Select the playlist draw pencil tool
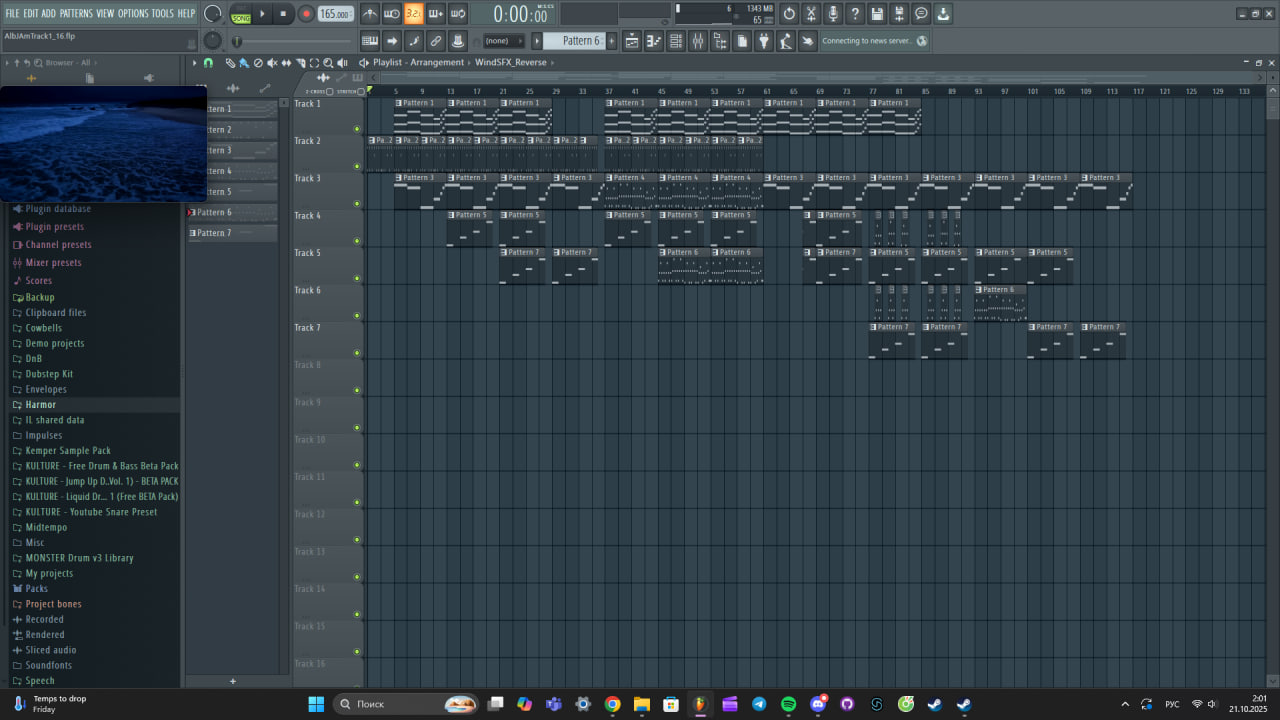 tap(229, 62)
